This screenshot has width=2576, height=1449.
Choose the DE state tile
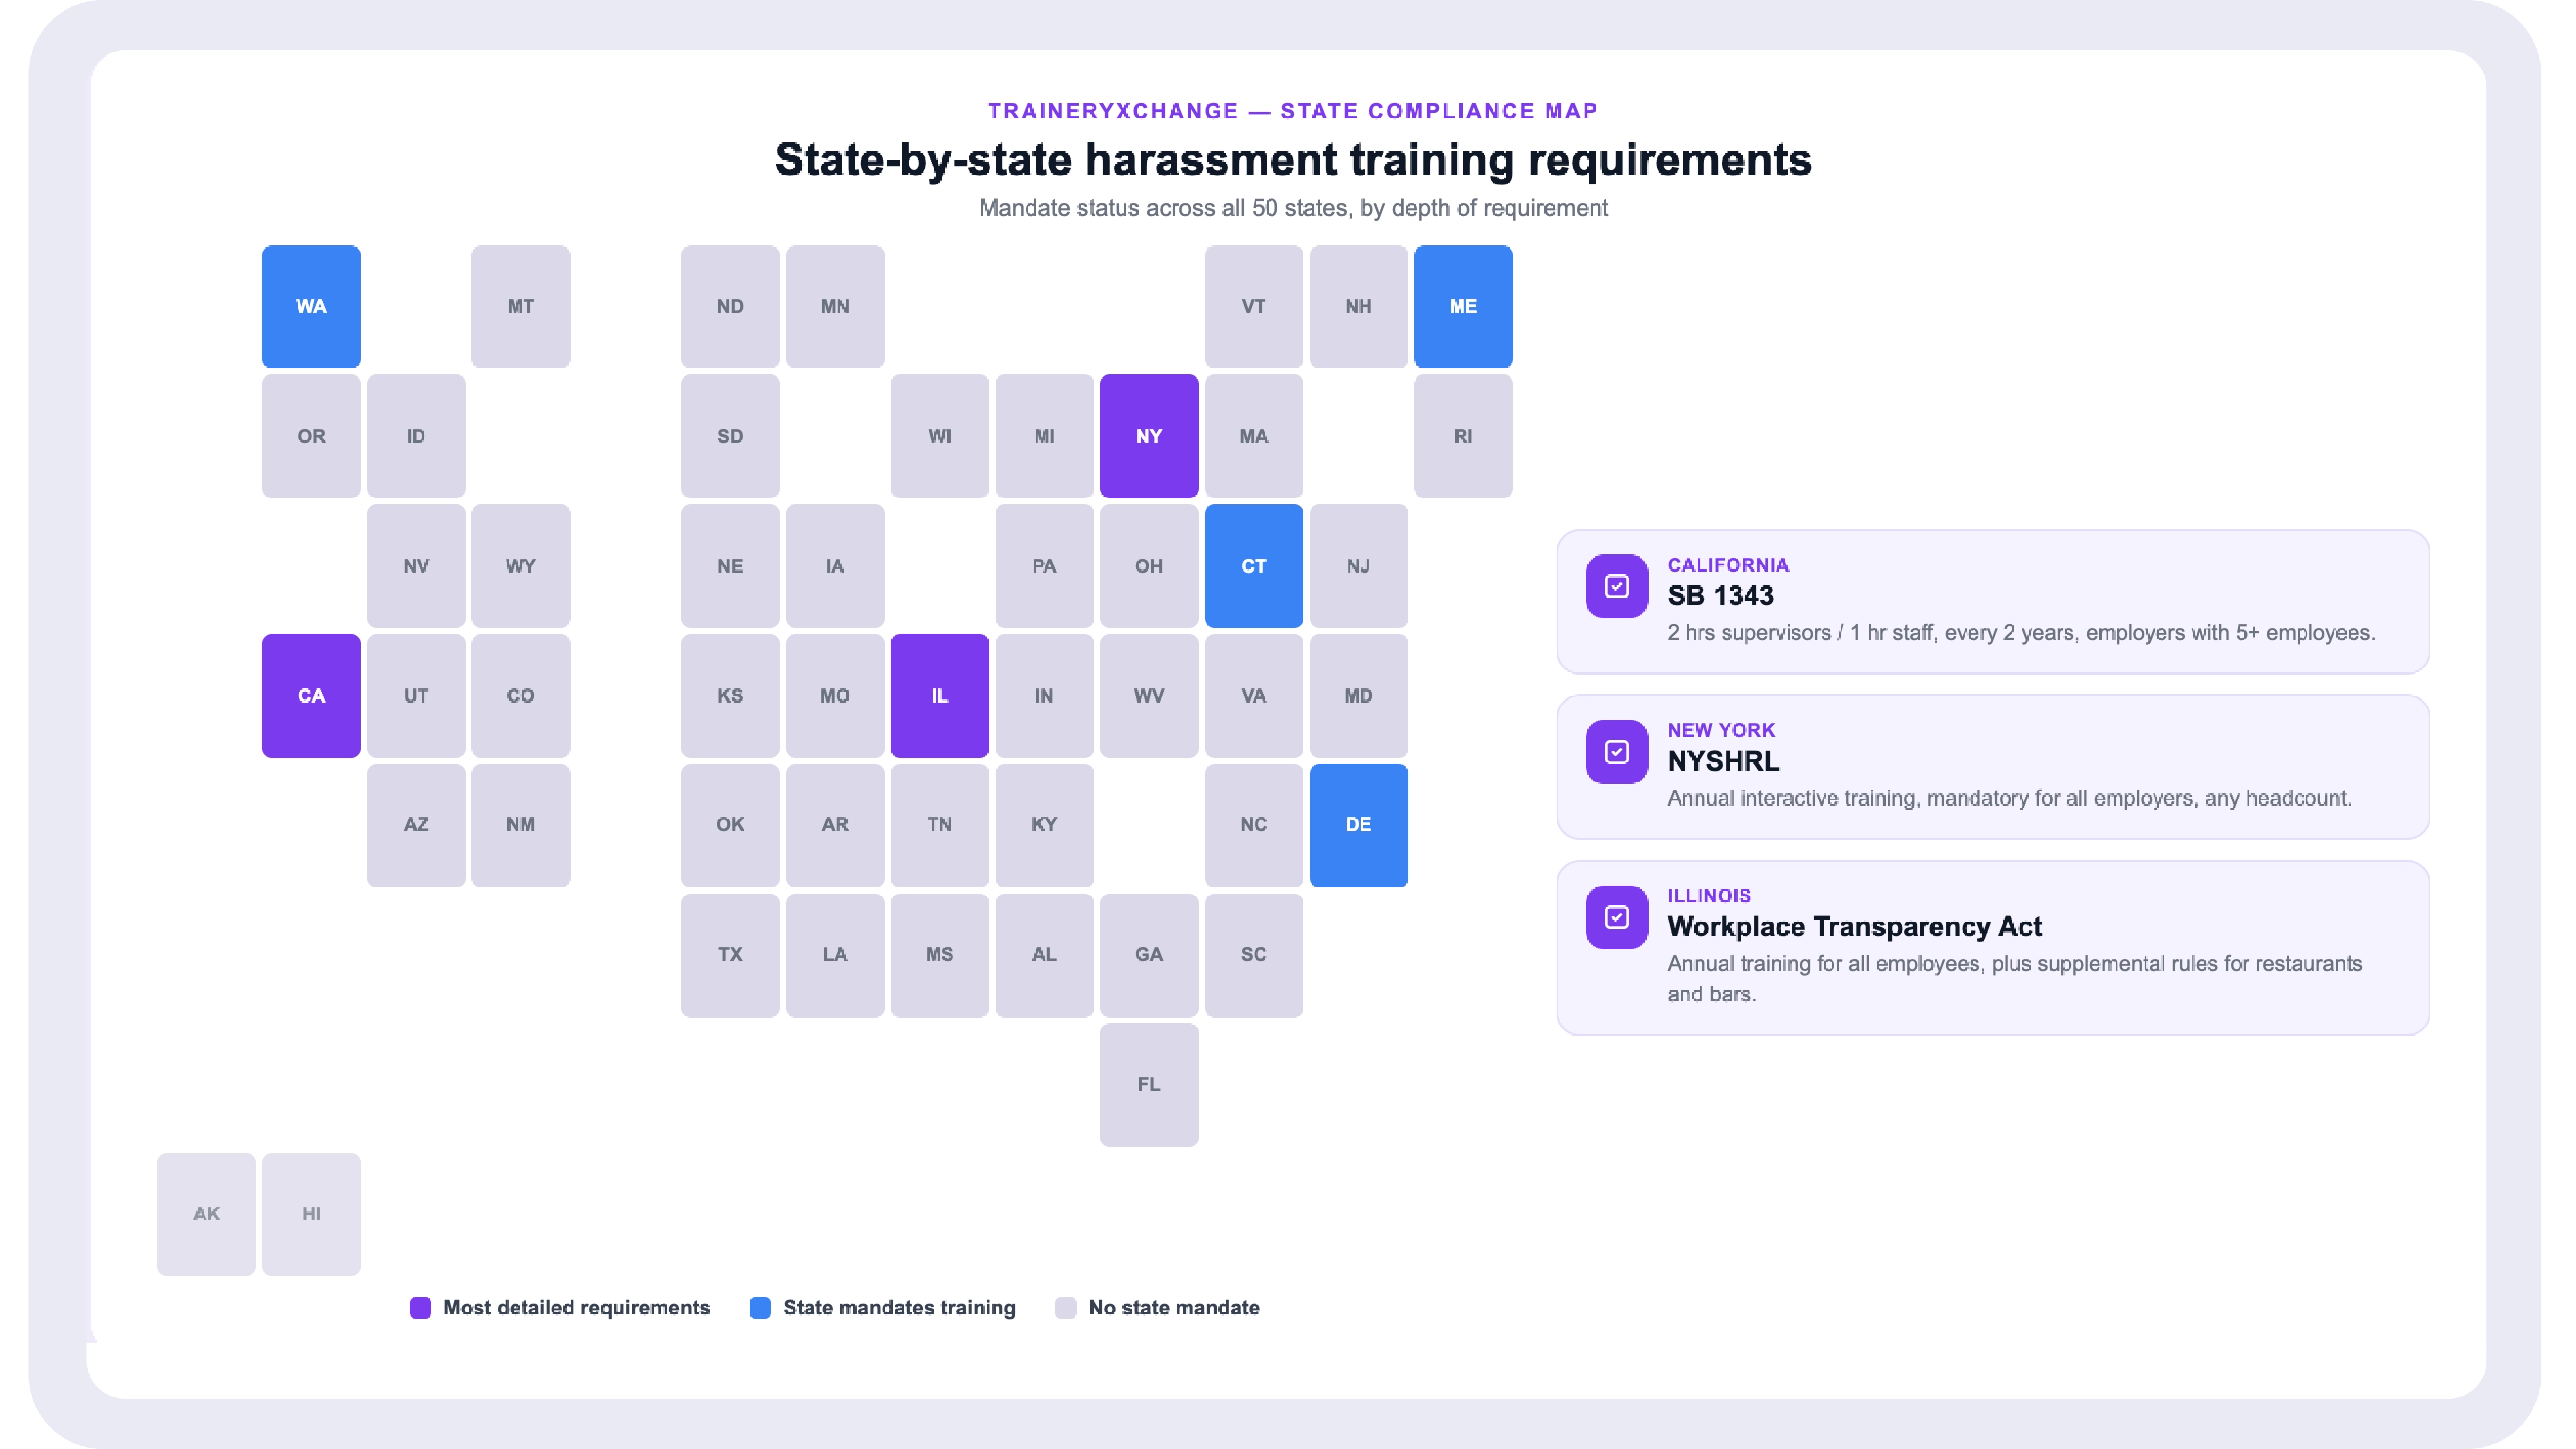[1358, 825]
